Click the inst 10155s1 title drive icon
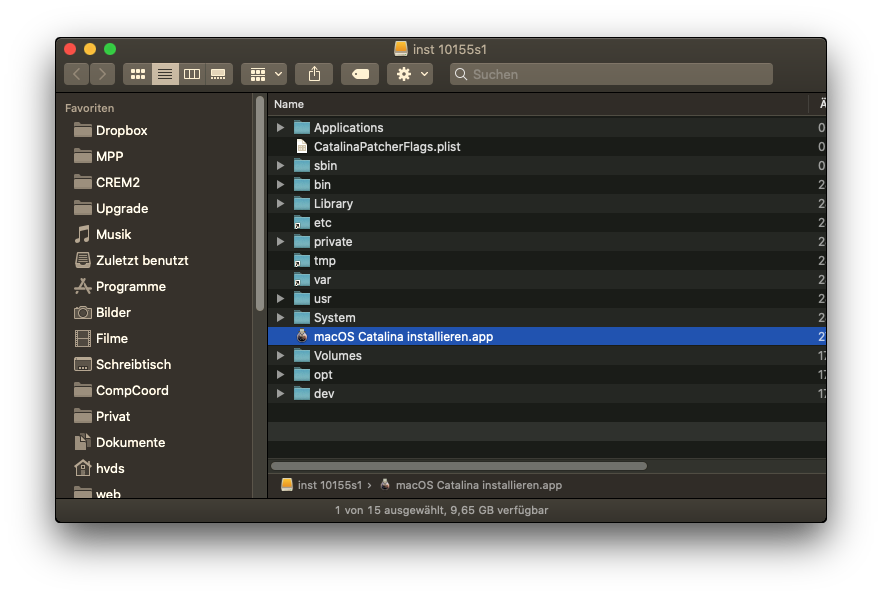 pyautogui.click(x=400, y=49)
